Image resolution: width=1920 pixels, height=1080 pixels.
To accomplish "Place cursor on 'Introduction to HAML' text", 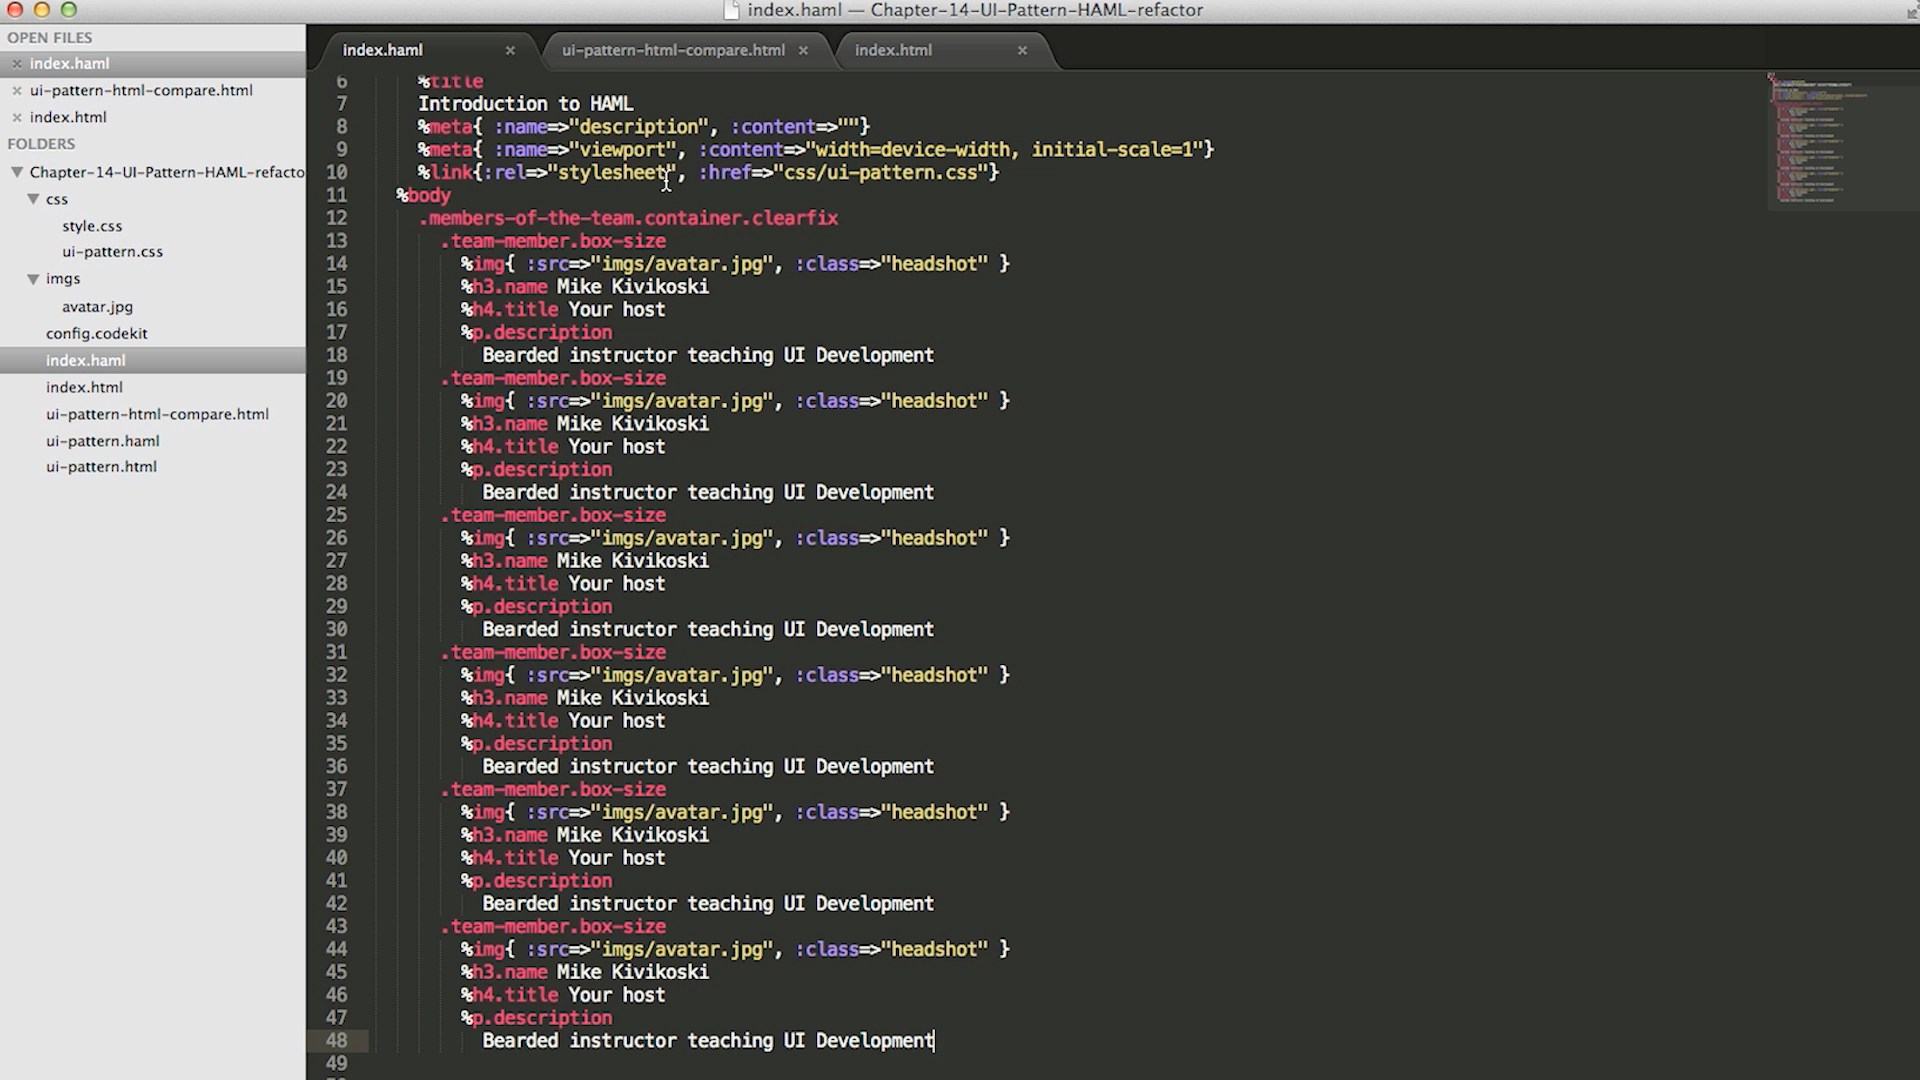I will [525, 104].
